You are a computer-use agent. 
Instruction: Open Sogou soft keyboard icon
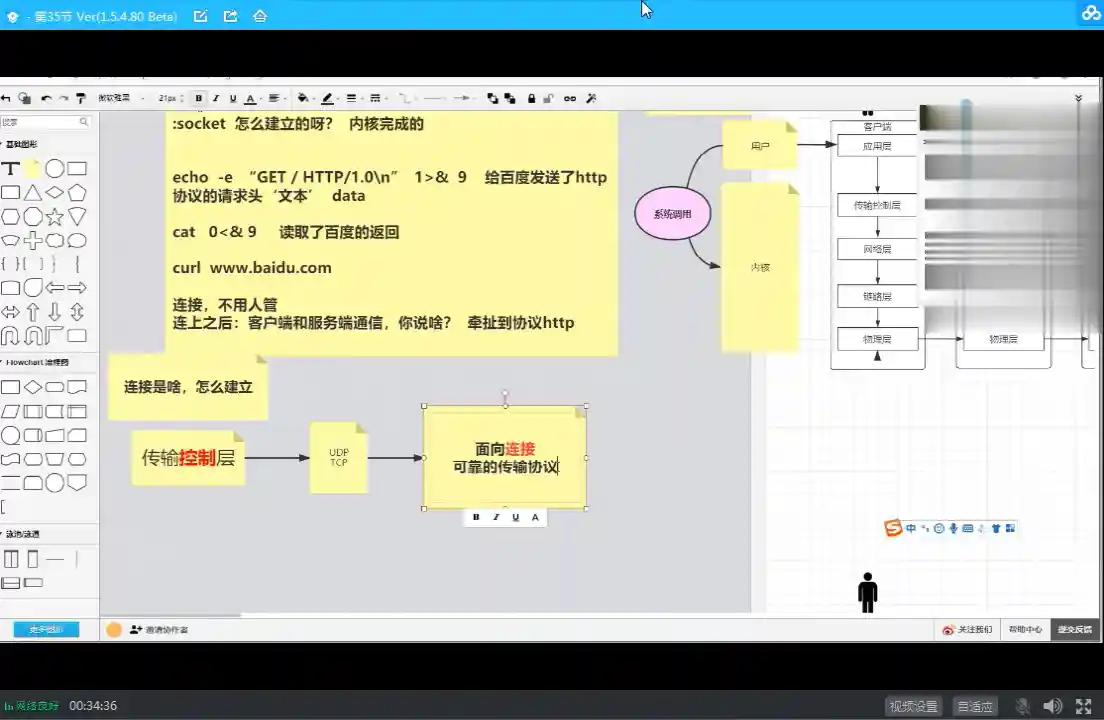point(967,528)
